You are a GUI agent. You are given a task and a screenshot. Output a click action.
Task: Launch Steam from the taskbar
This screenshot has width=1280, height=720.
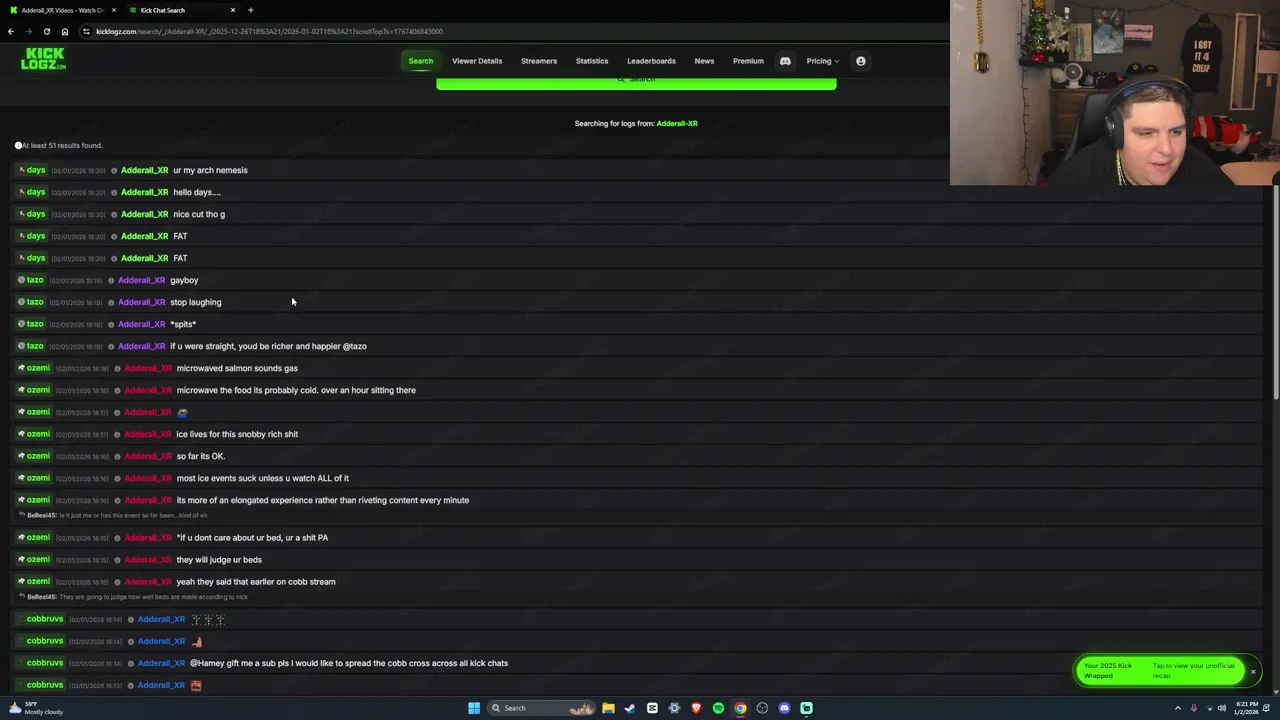[x=630, y=708]
